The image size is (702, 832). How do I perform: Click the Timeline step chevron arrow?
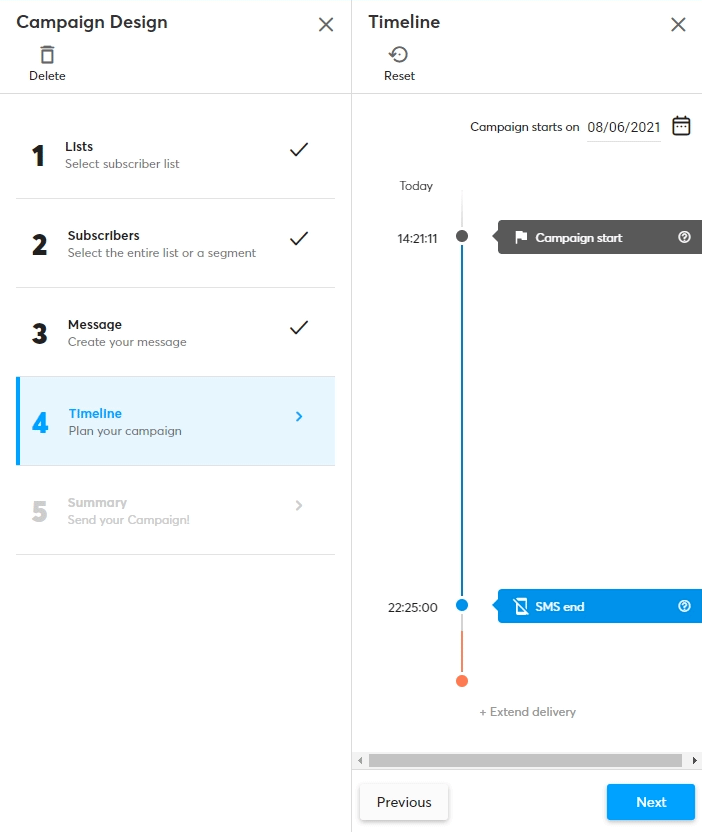pos(299,416)
